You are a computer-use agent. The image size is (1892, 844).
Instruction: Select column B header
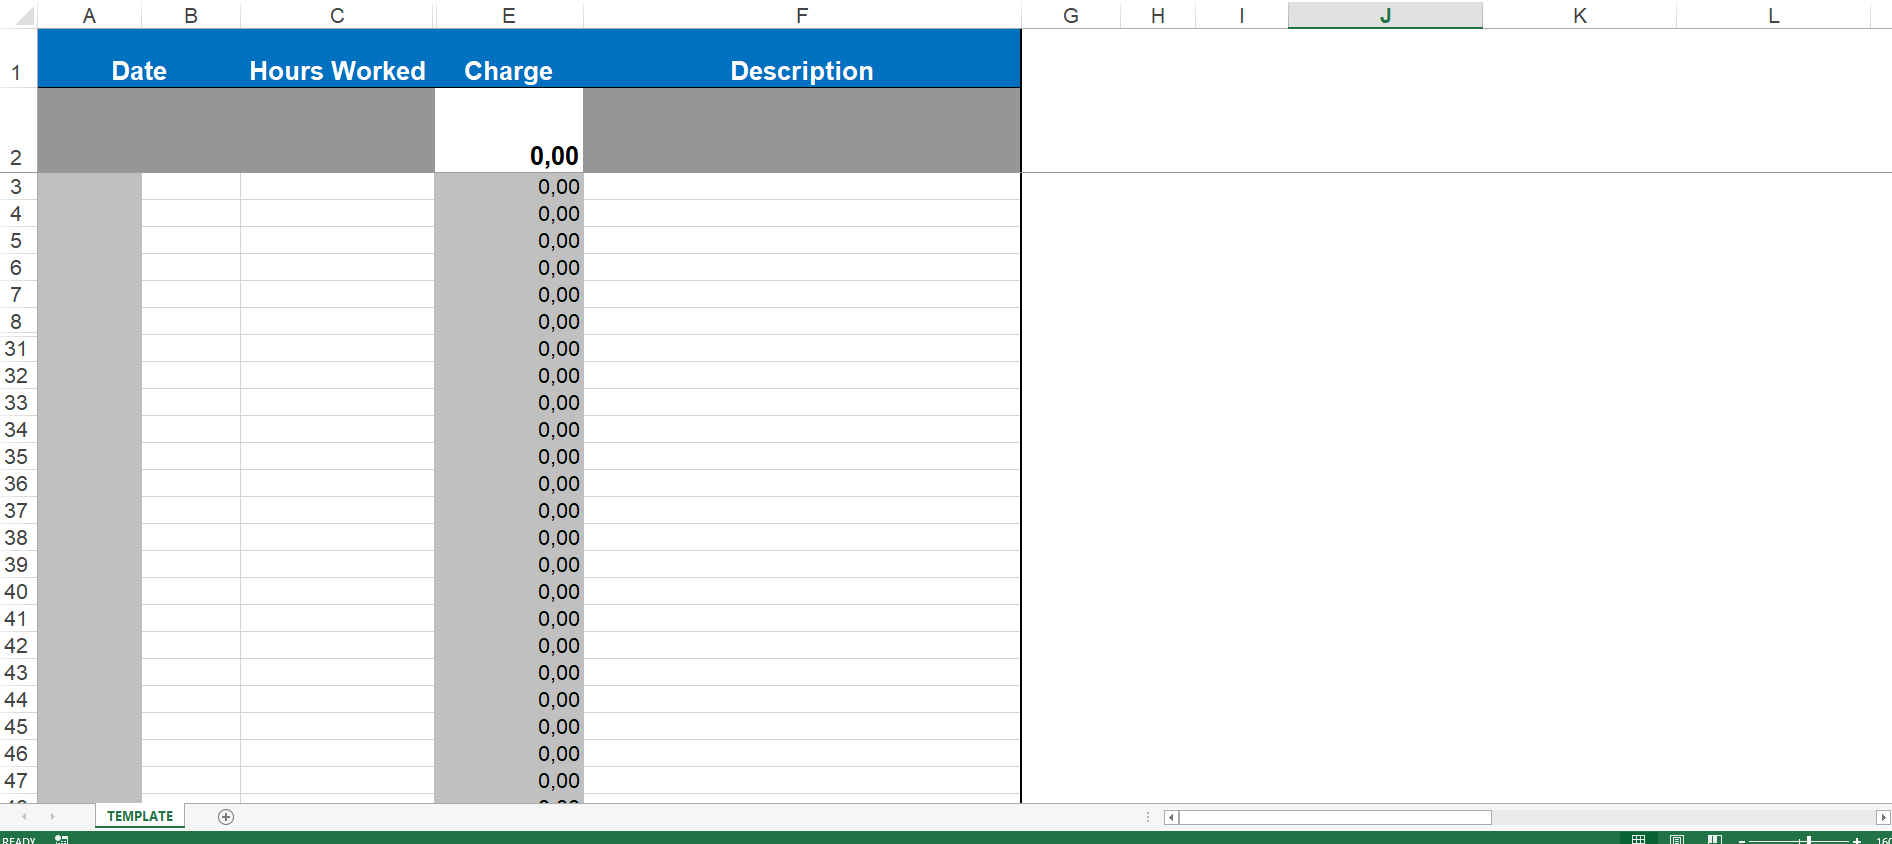point(191,15)
